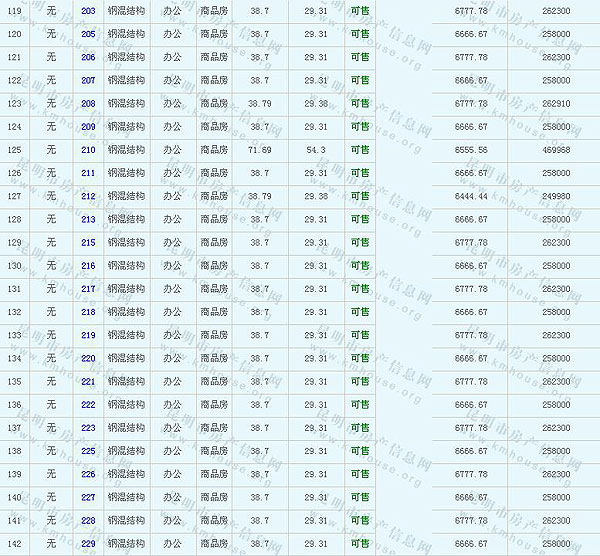Click the 可售 status in row 125
Image resolution: width=600 pixels, height=556 pixels.
360,150
